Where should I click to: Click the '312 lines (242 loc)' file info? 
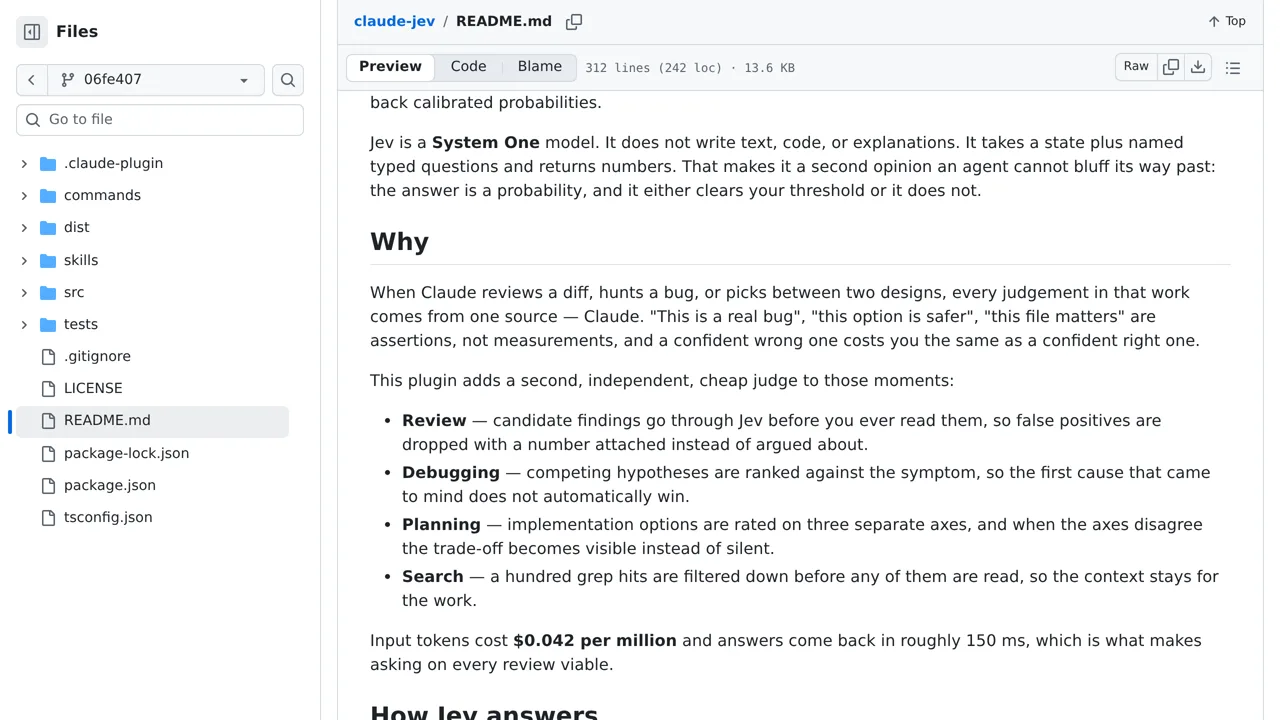[653, 68]
